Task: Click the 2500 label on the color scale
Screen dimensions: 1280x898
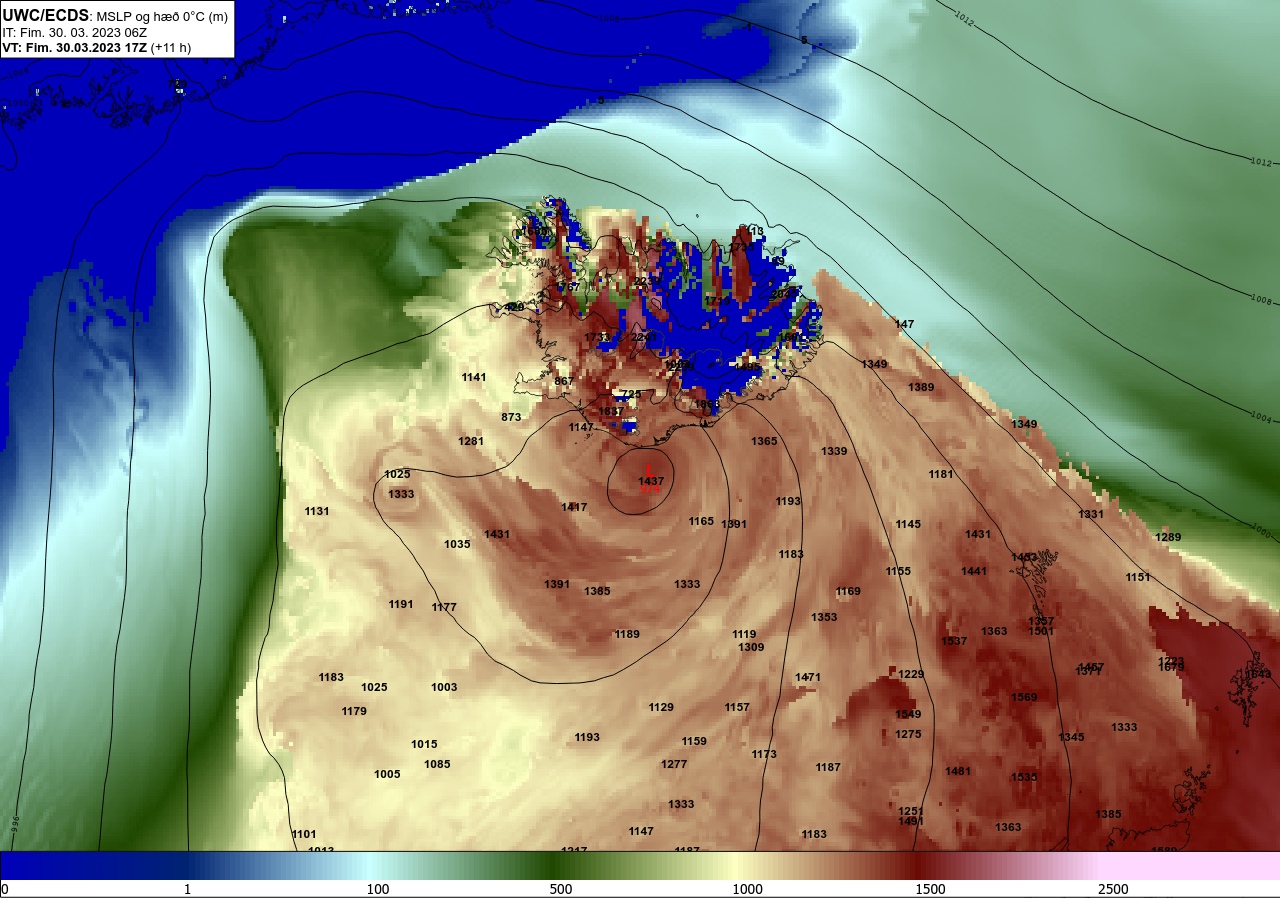Action: pyautogui.click(x=1113, y=889)
